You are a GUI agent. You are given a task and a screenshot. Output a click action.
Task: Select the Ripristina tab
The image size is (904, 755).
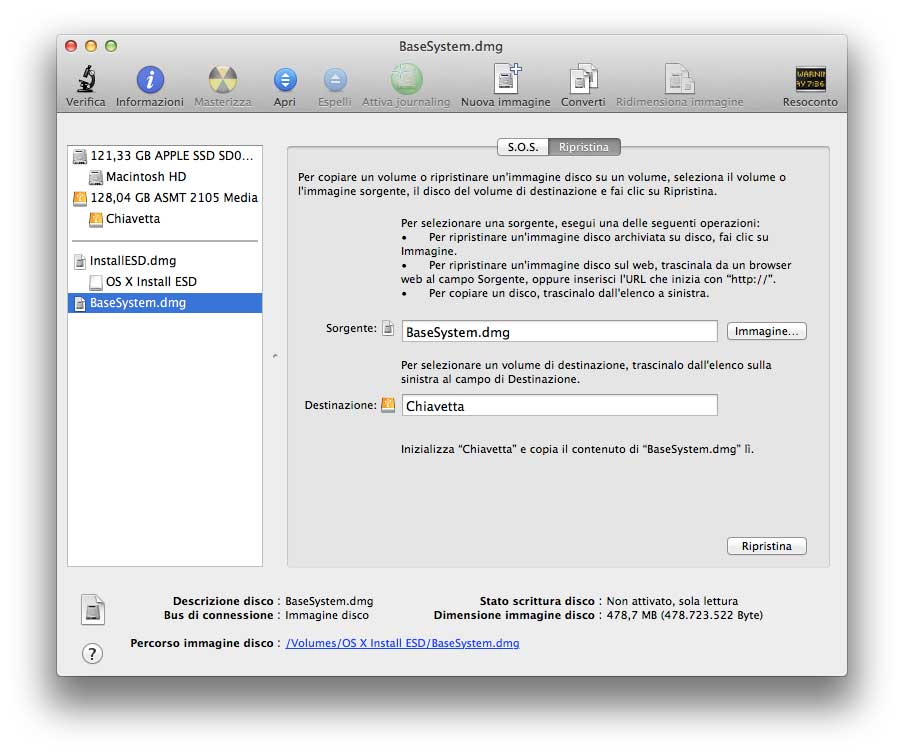[x=584, y=147]
